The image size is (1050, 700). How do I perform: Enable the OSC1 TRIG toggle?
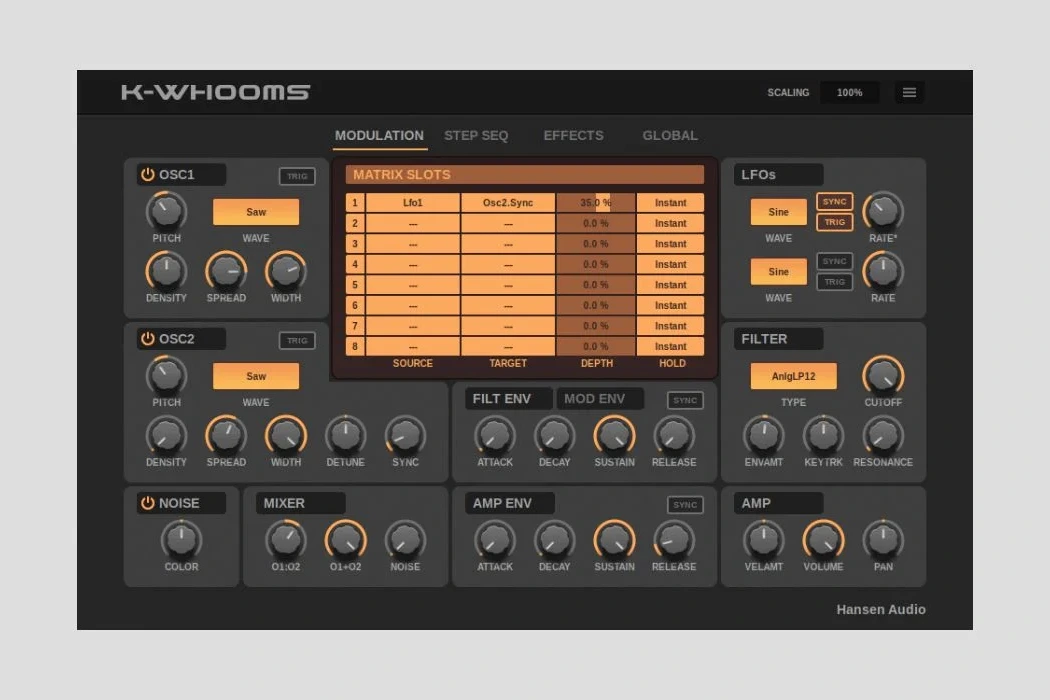point(297,177)
